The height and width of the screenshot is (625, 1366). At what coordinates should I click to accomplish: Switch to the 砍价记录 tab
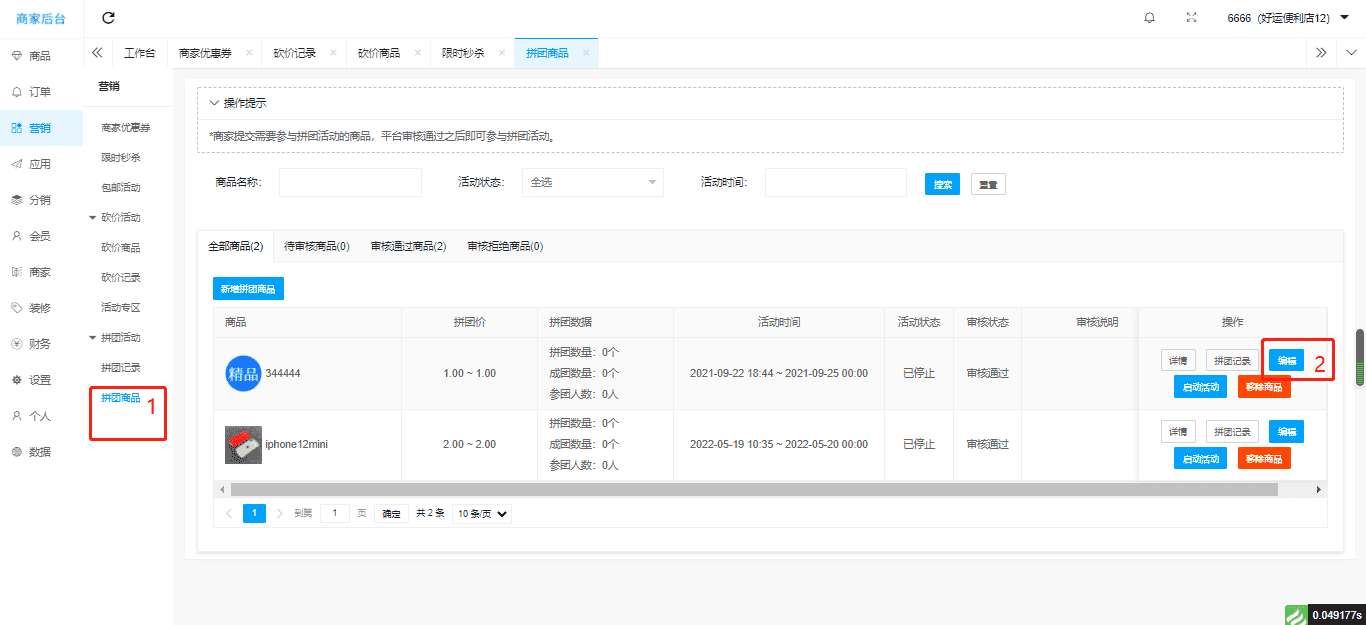click(x=294, y=53)
